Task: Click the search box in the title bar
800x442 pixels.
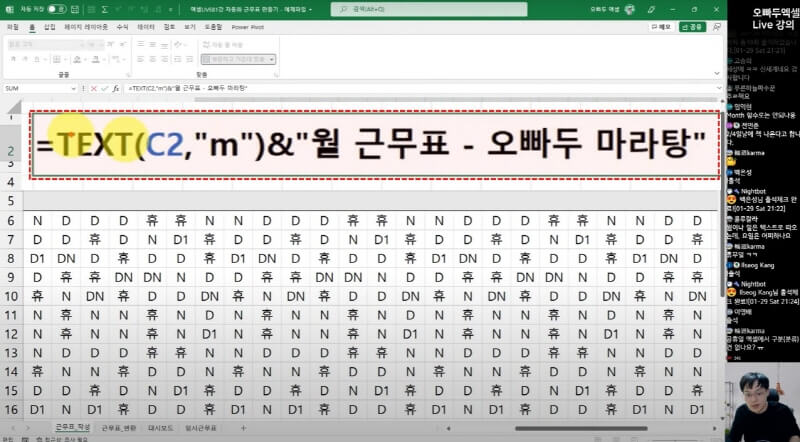Action: point(429,9)
